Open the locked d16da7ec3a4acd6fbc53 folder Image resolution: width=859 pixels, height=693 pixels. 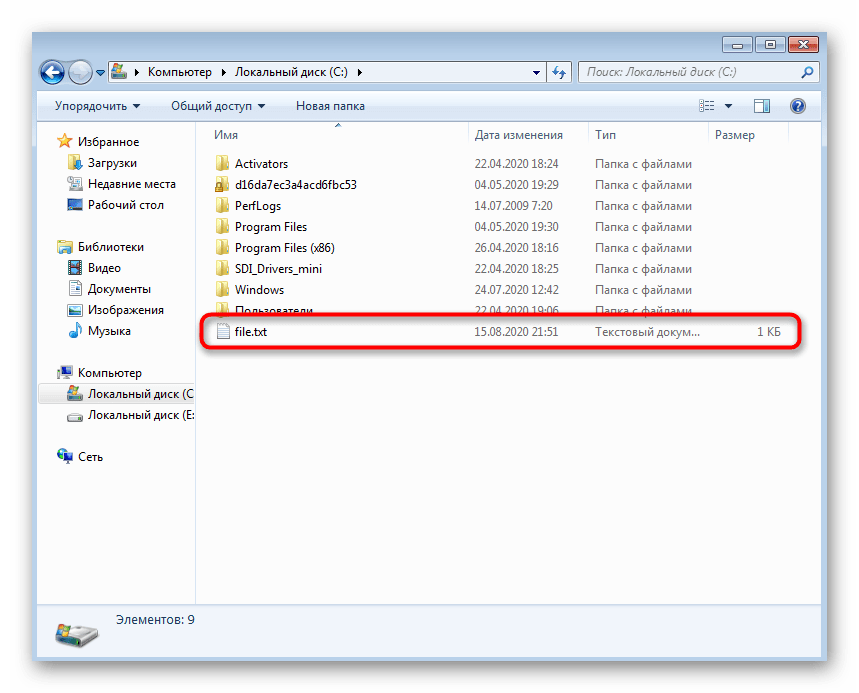coord(295,185)
